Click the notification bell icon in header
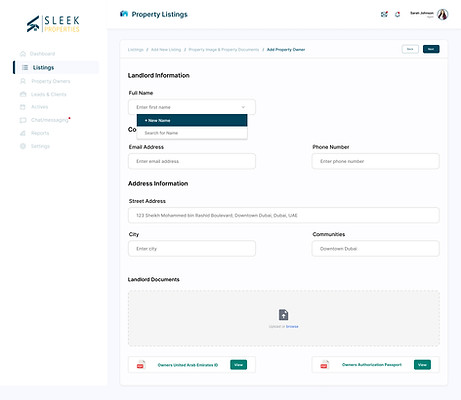The height and width of the screenshot is (400, 461). point(397,14)
